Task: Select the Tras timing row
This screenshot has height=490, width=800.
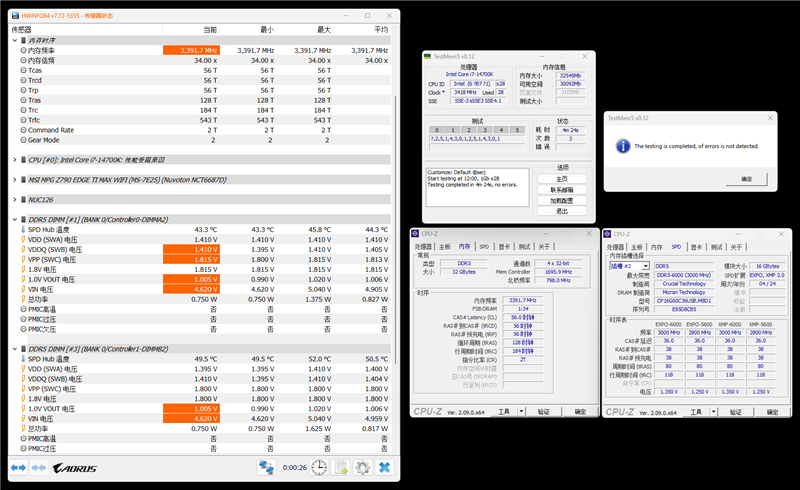Action: tap(202, 100)
